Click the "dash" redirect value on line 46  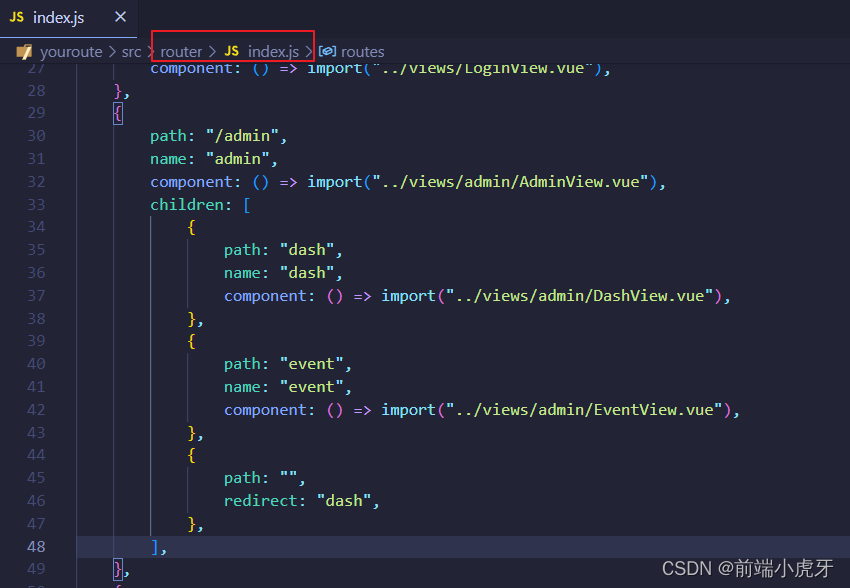(344, 501)
